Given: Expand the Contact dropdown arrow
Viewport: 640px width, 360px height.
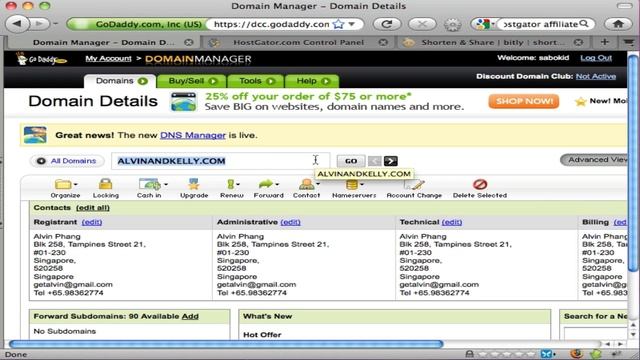Looking at the screenshot, I should click(x=318, y=184).
